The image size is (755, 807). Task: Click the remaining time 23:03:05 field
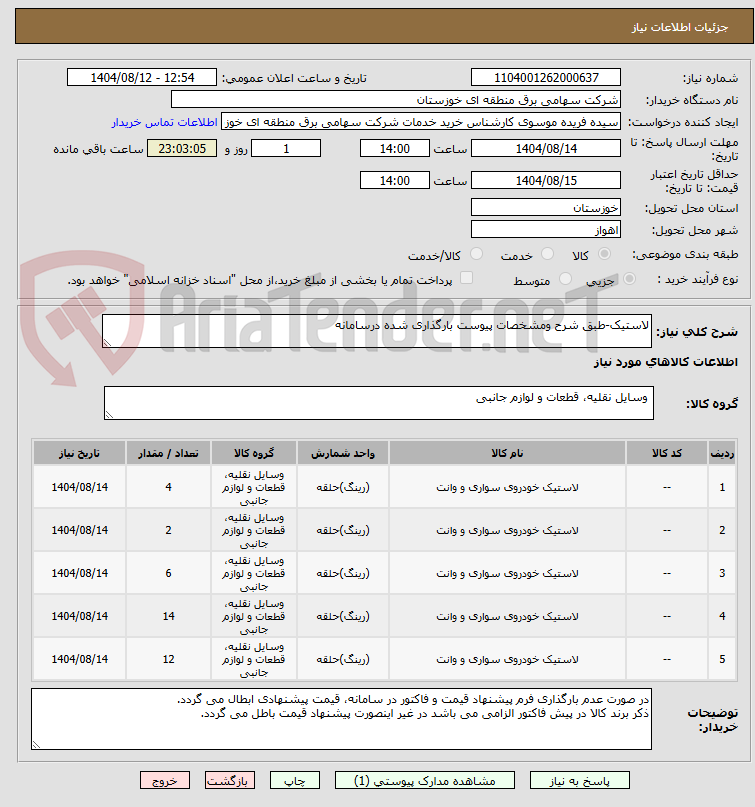(182, 149)
